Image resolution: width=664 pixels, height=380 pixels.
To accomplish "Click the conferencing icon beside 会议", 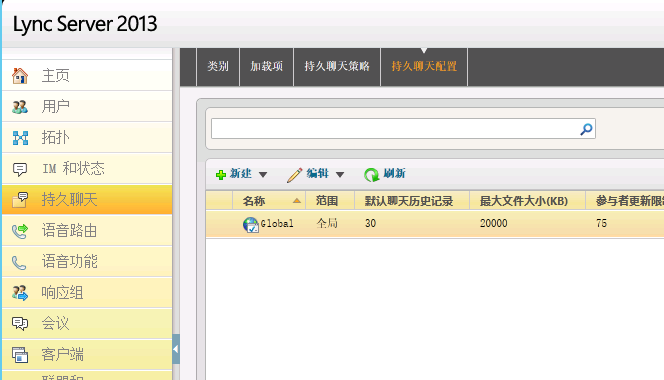I will 19,324.
